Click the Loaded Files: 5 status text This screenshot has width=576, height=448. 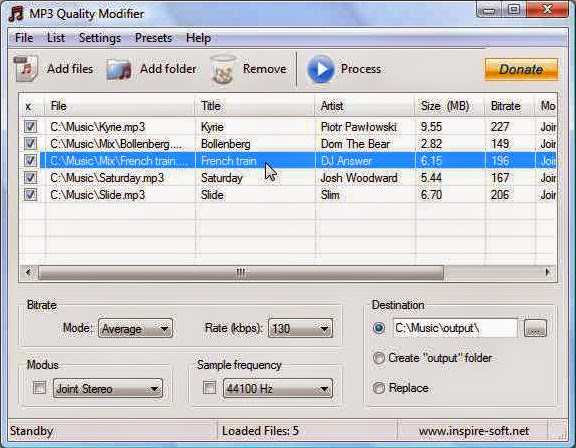(260, 431)
